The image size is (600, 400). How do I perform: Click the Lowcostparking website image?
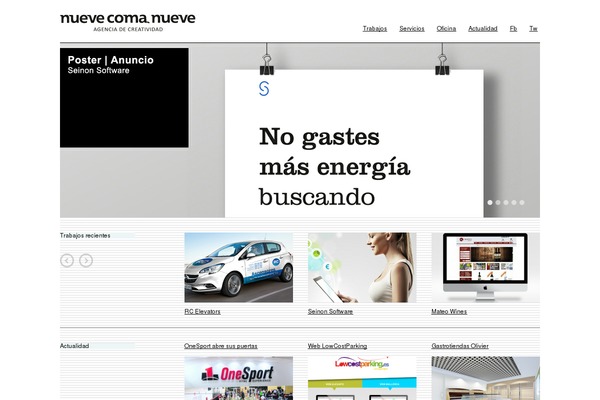point(362,378)
